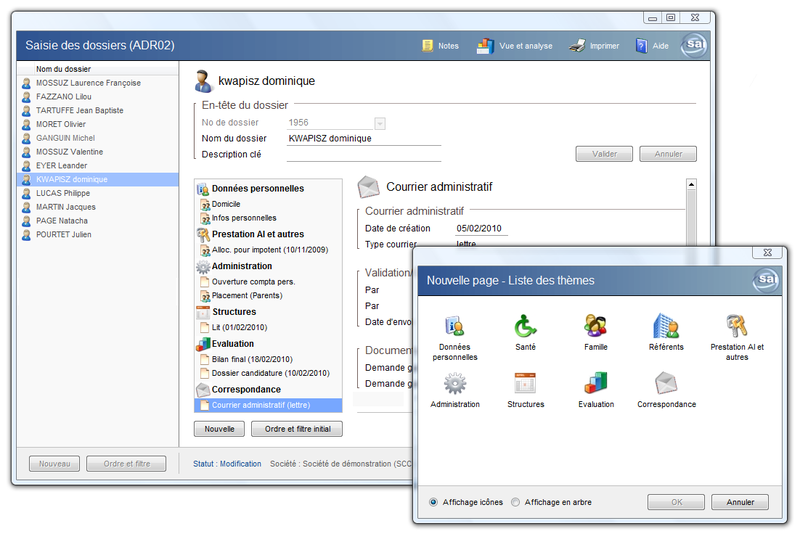Enable Affichage icônes radio button
Screen dimensions: 800x534
click(433, 502)
